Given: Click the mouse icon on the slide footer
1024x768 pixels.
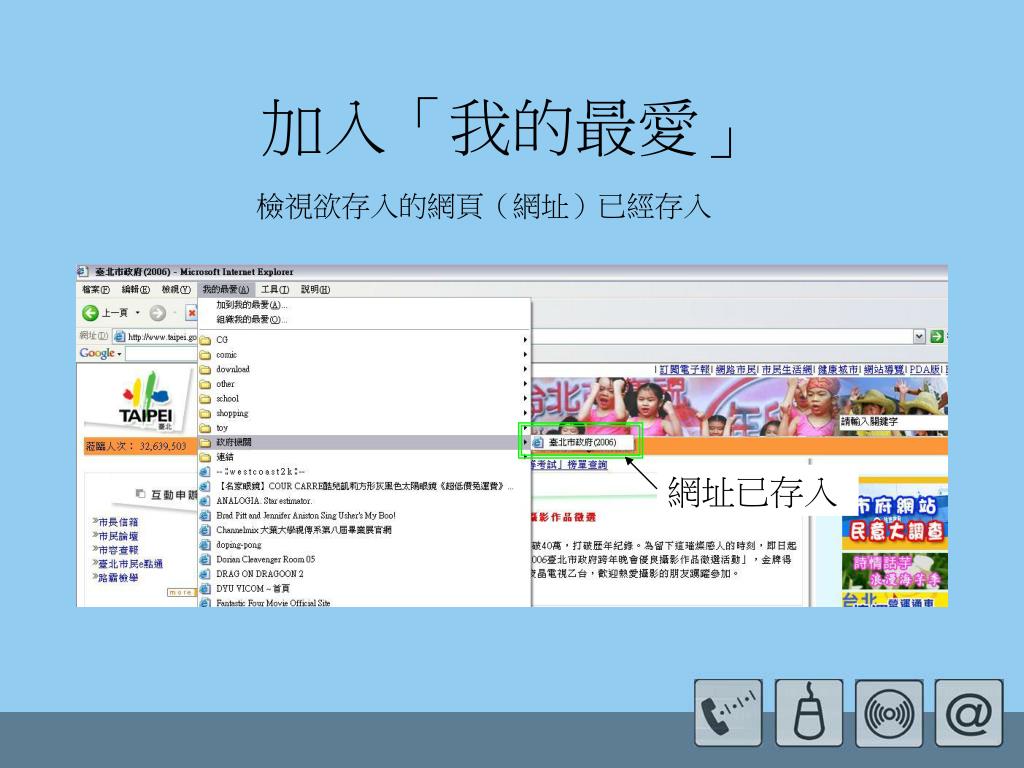Looking at the screenshot, I should click(808, 712).
